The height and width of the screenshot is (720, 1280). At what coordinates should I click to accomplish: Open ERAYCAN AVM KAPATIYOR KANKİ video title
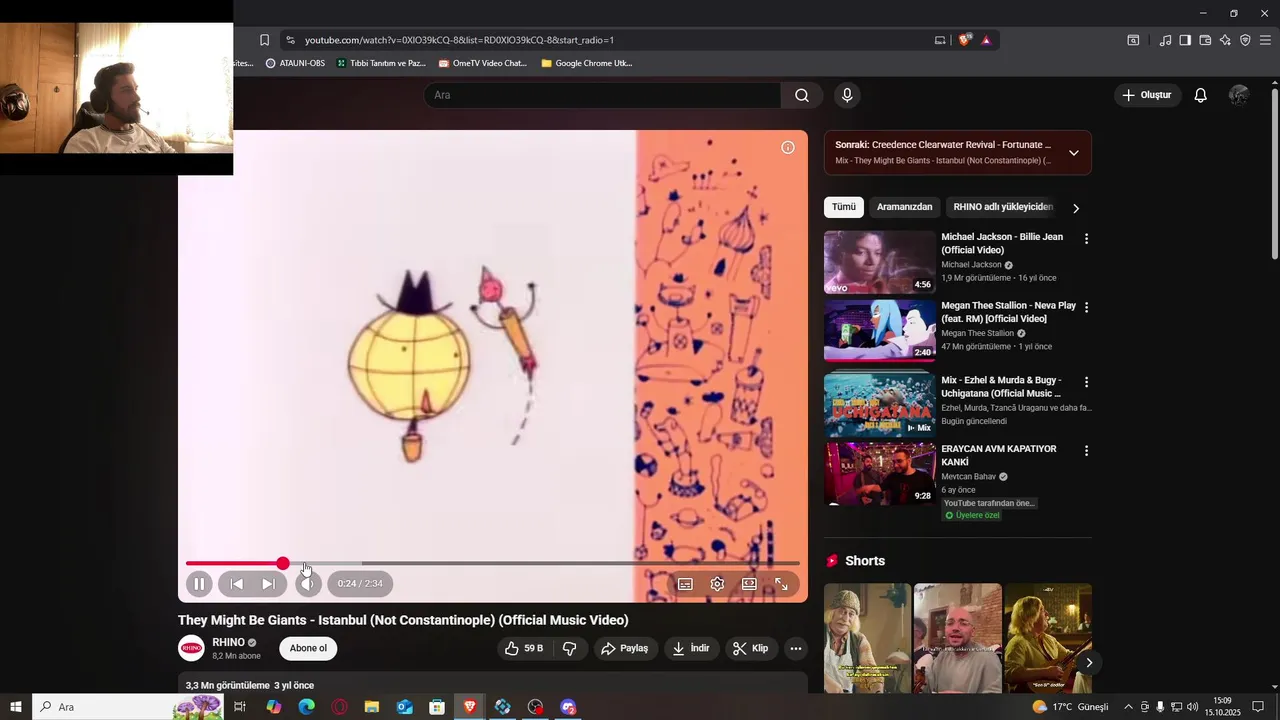(998, 455)
